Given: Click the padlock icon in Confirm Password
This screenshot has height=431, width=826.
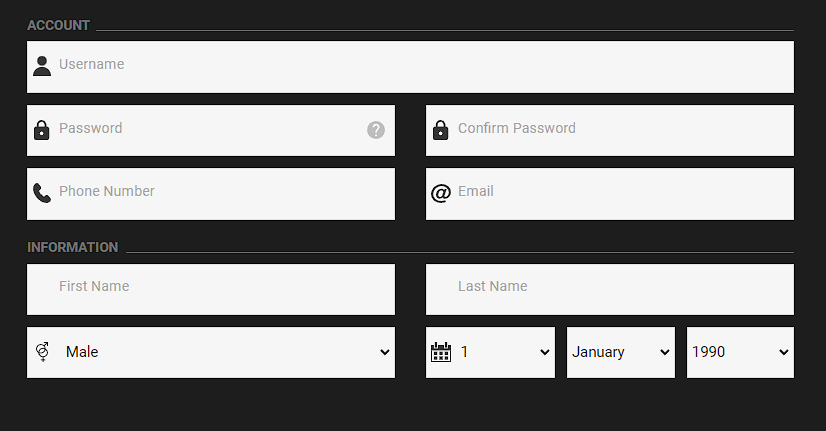Looking at the screenshot, I should 441,130.
